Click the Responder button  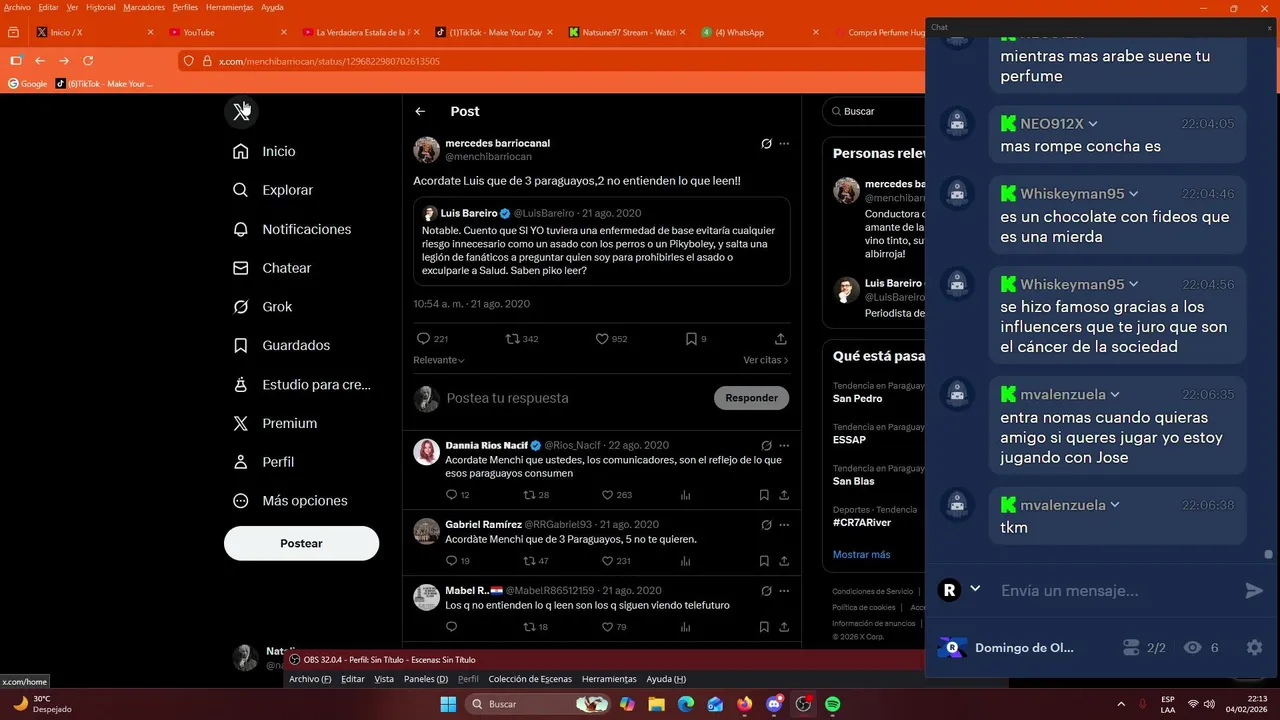(x=752, y=398)
